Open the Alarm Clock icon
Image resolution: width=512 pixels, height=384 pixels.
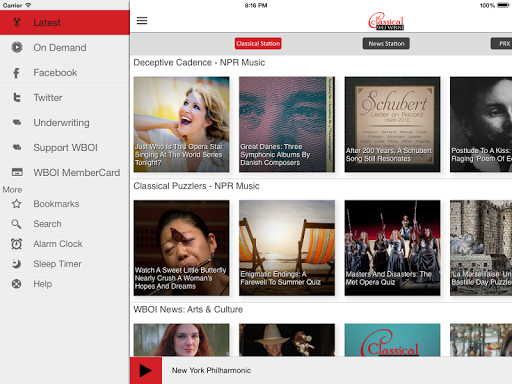point(17,244)
